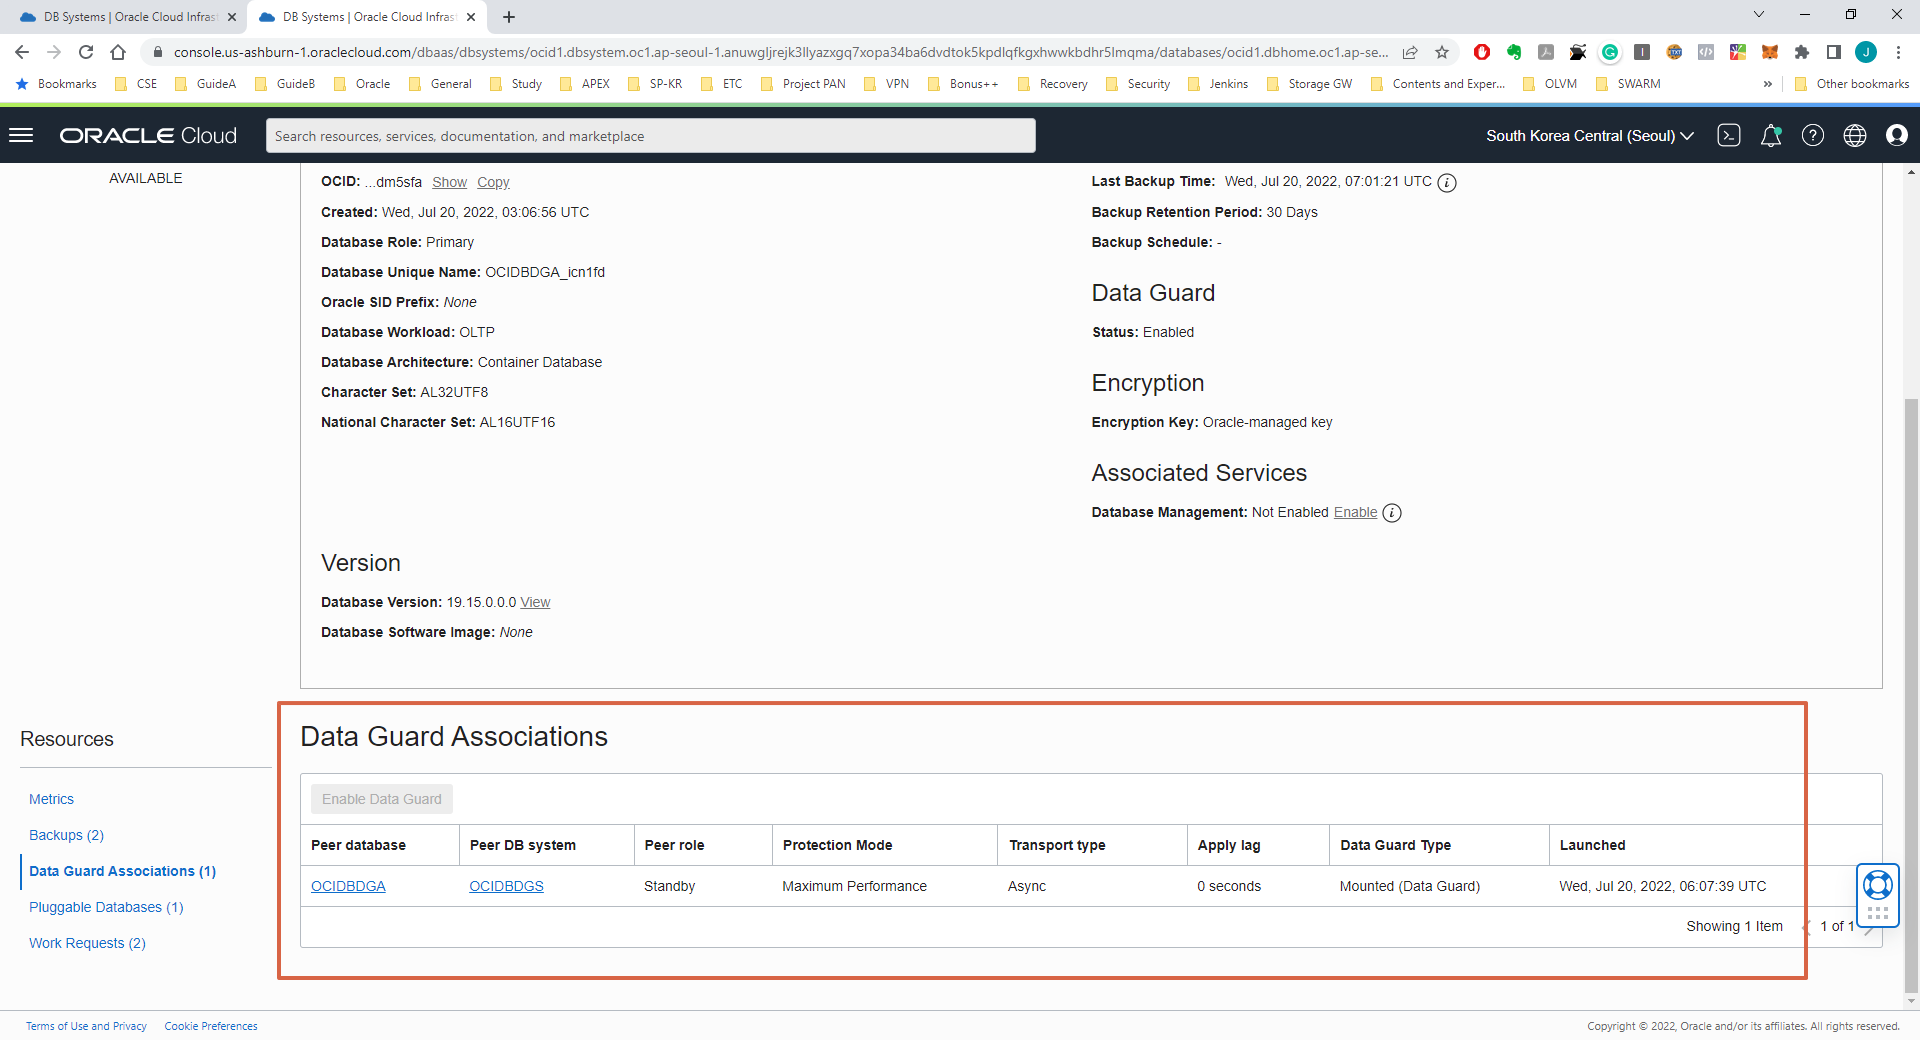Image resolution: width=1920 pixels, height=1040 pixels.
Task: Copy the OCID value
Action: click(493, 182)
